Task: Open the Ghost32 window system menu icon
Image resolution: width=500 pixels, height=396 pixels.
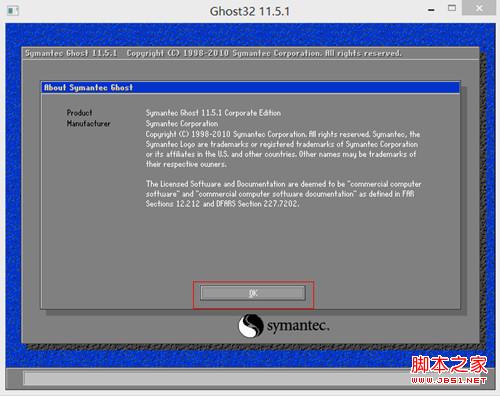Action: tap(13, 11)
